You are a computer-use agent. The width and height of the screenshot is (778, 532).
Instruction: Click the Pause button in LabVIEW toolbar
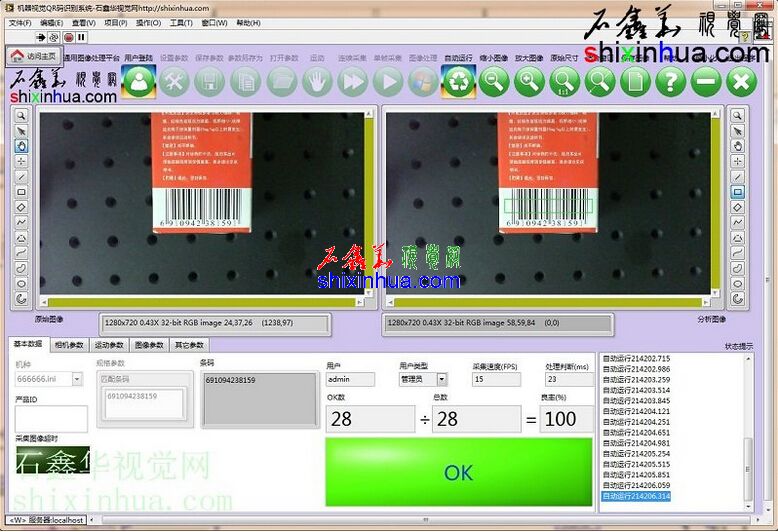(81, 37)
